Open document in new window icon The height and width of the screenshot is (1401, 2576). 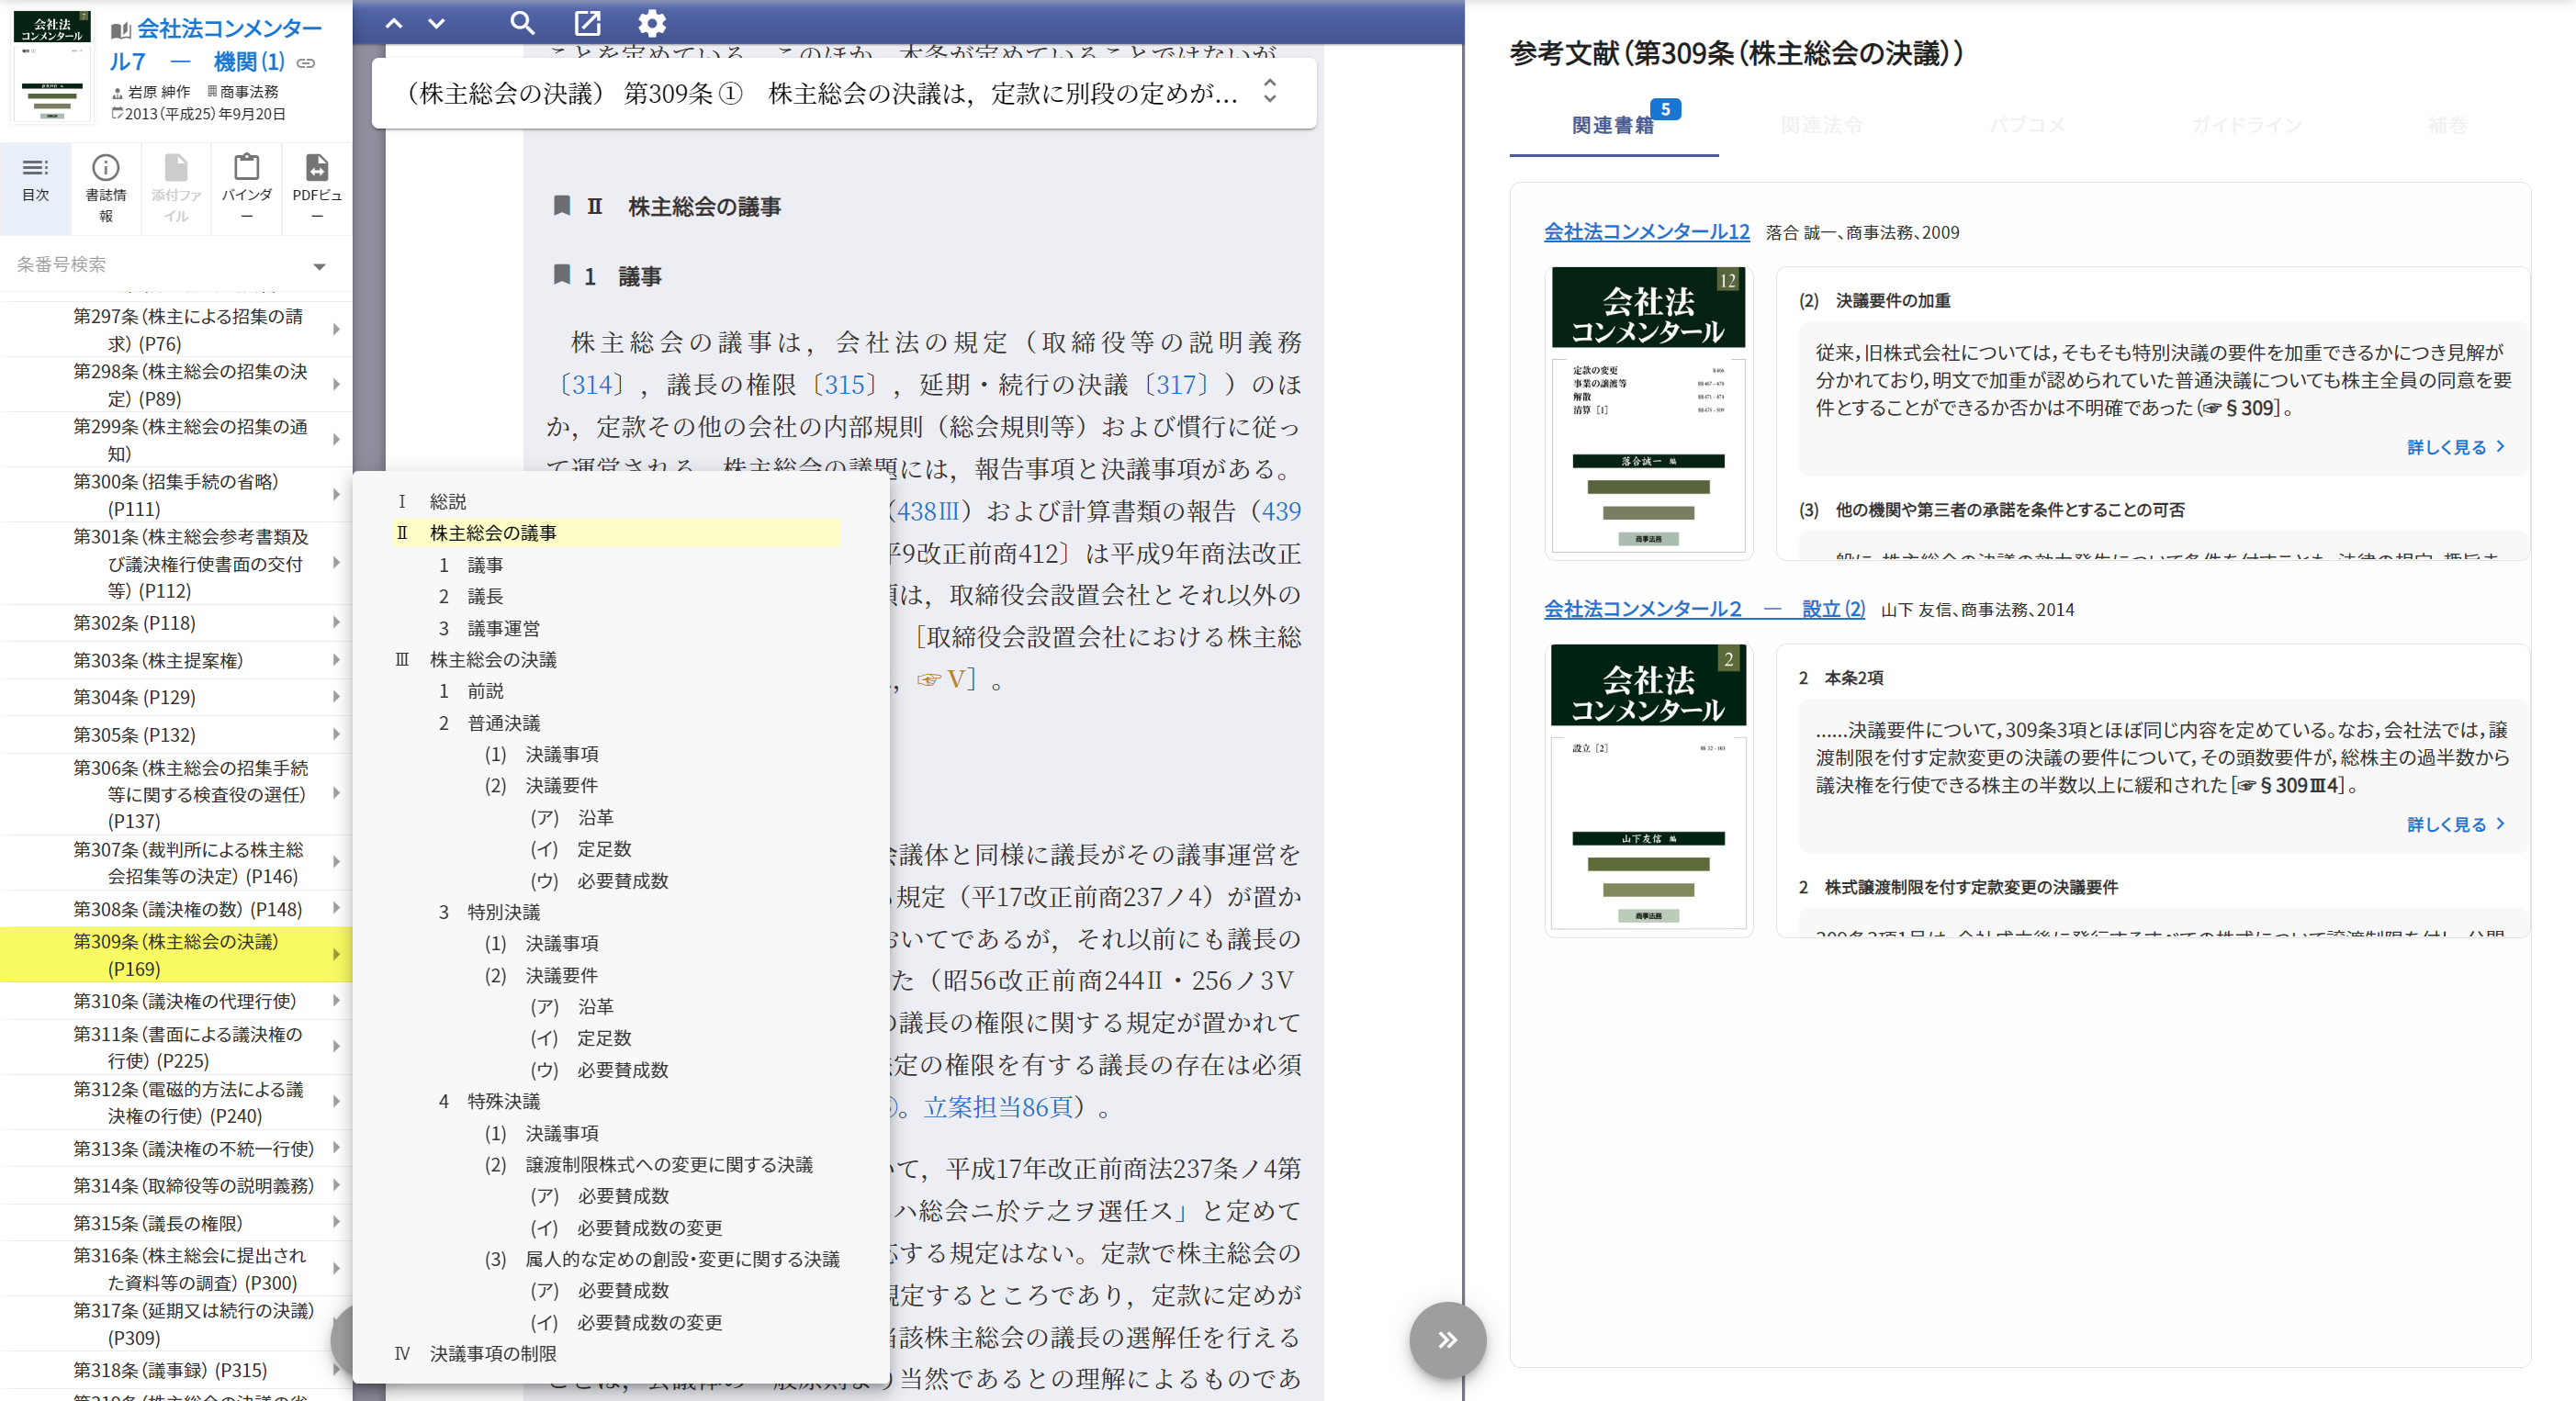coord(587,22)
